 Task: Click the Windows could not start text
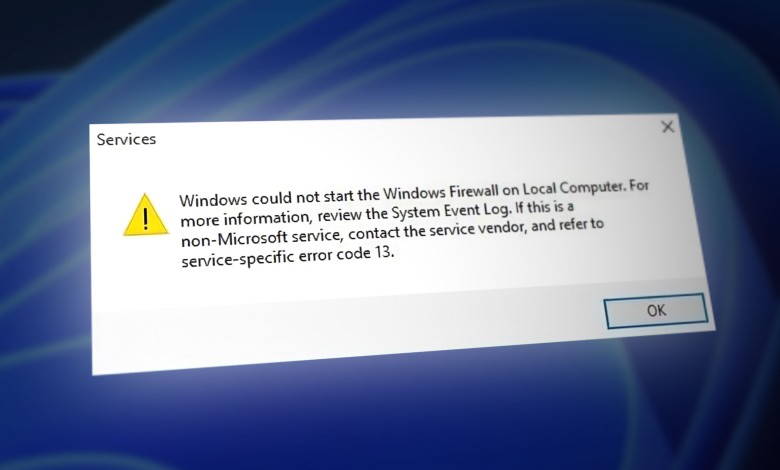(x=279, y=197)
